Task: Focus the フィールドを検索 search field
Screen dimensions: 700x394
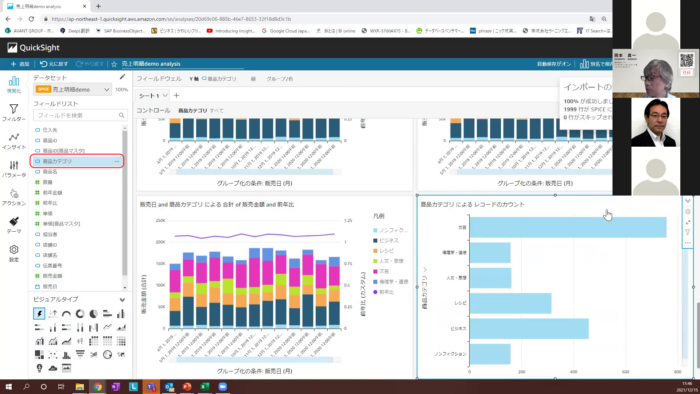Action: tap(80, 116)
